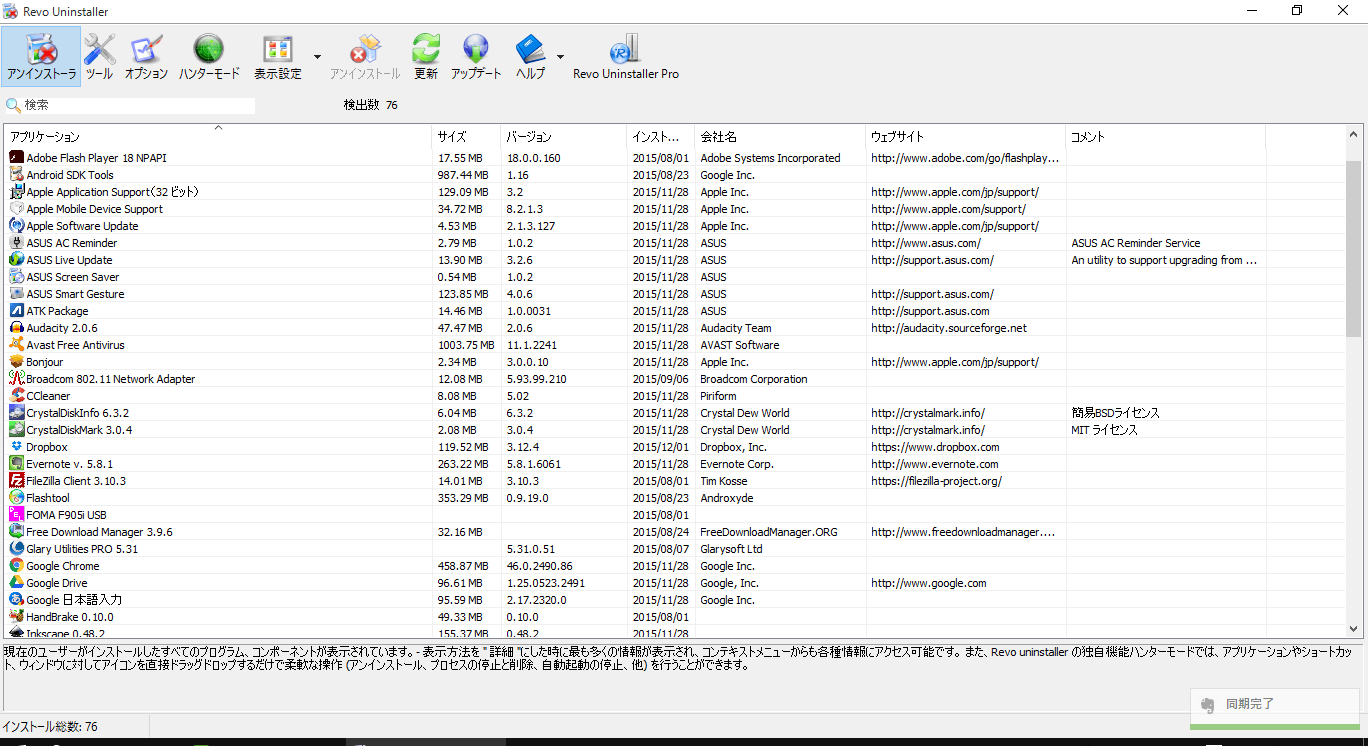Select the Audacity 2.0.6 icon
Screen dimensions: 1368x746
[16, 328]
